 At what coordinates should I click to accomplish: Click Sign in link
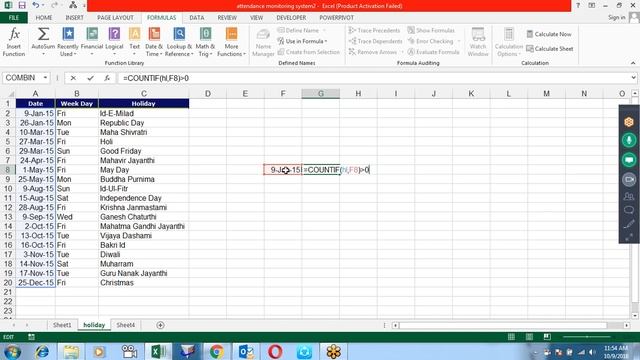click(x=616, y=17)
